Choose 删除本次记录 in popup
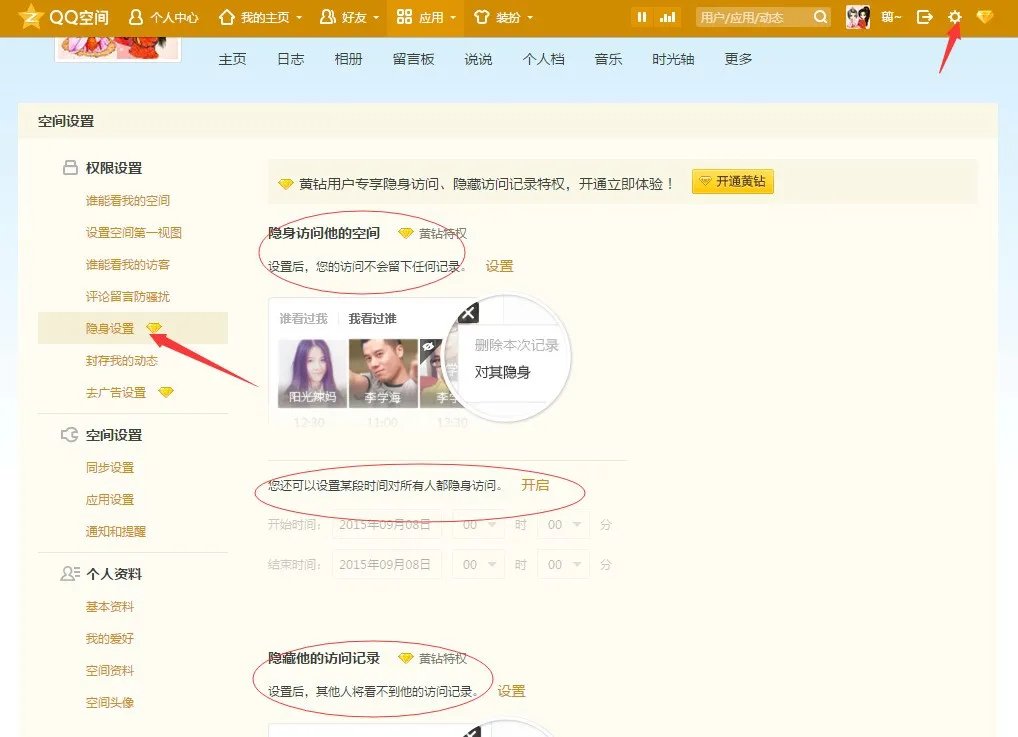Viewport: 1018px width, 737px height. (516, 345)
